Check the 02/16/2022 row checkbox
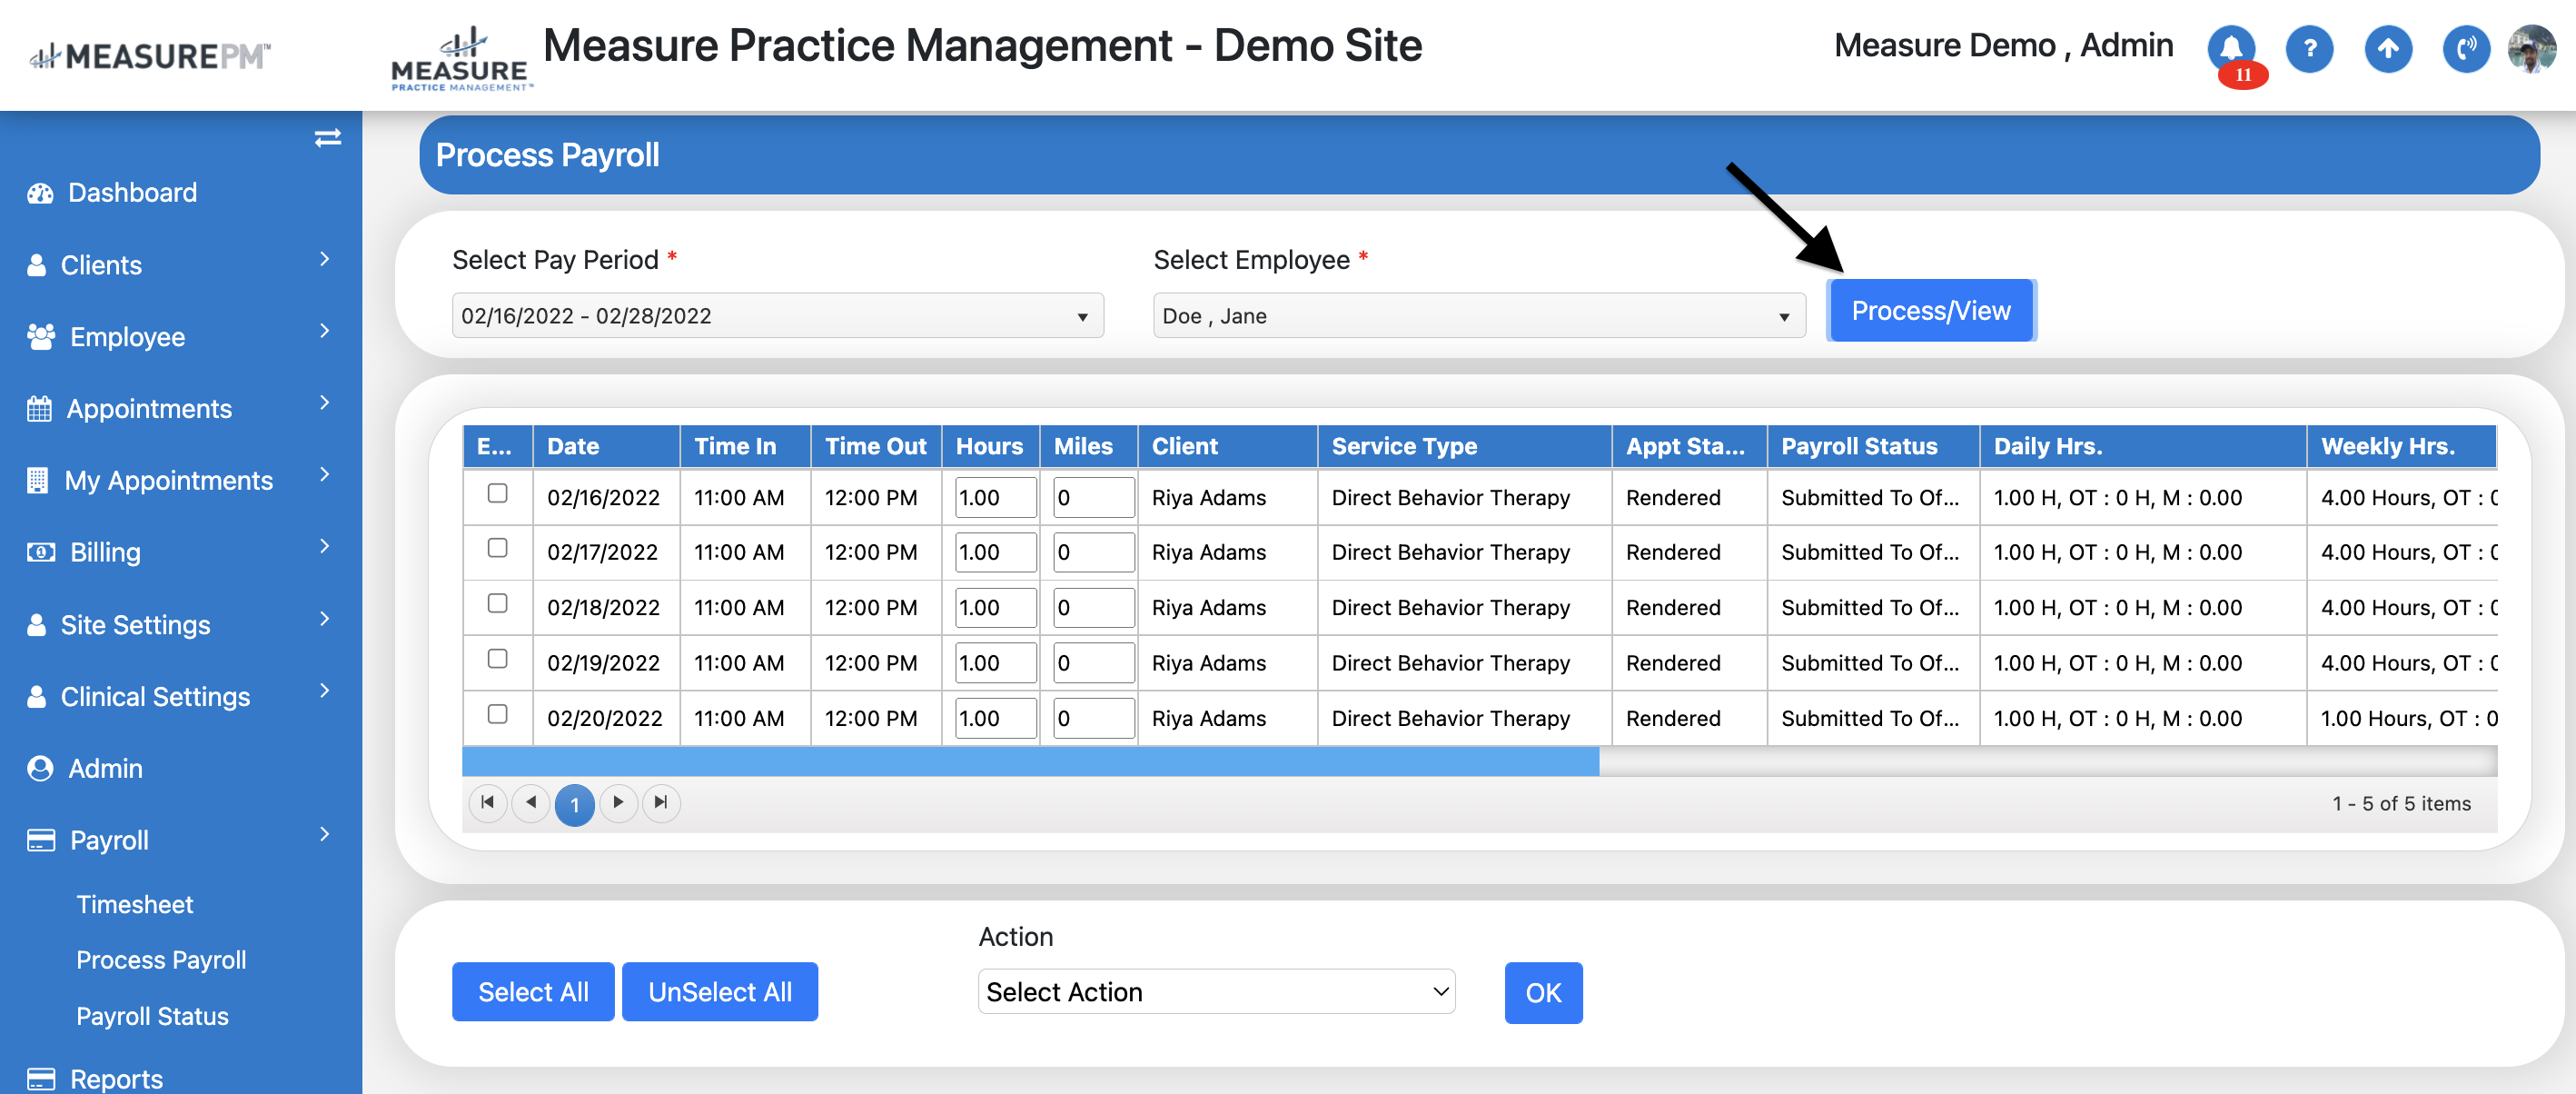 497,493
